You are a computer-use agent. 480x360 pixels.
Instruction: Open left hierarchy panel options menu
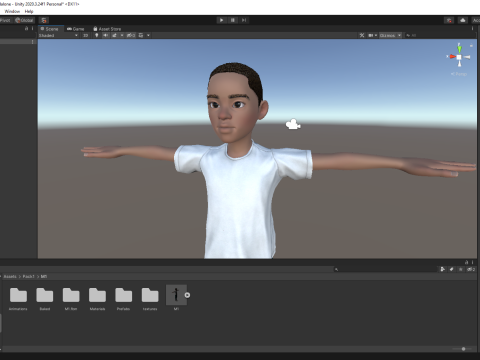point(32,29)
